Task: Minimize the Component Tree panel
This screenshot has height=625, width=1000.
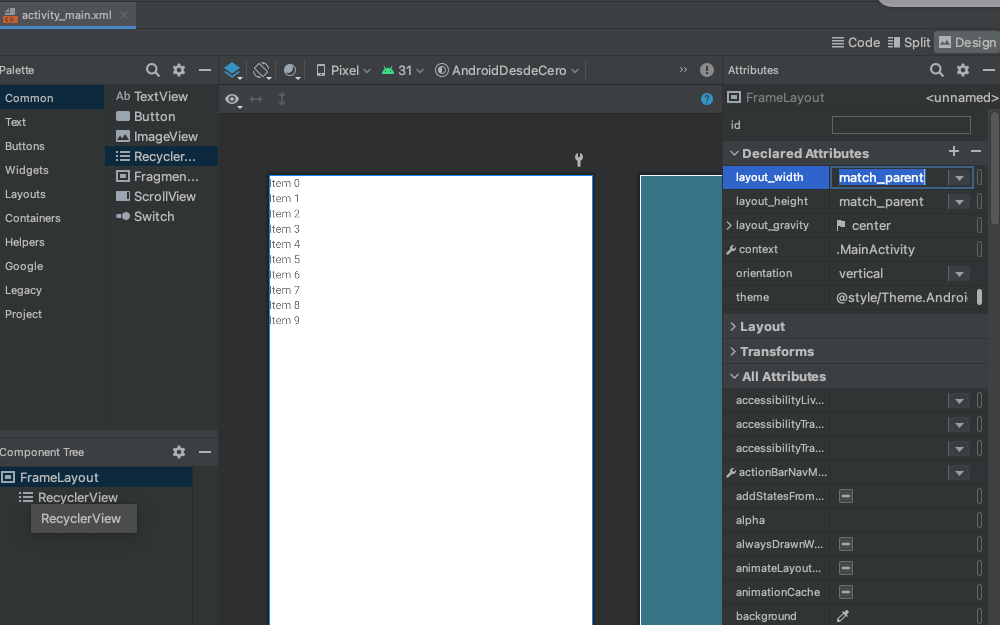Action: 205,452
